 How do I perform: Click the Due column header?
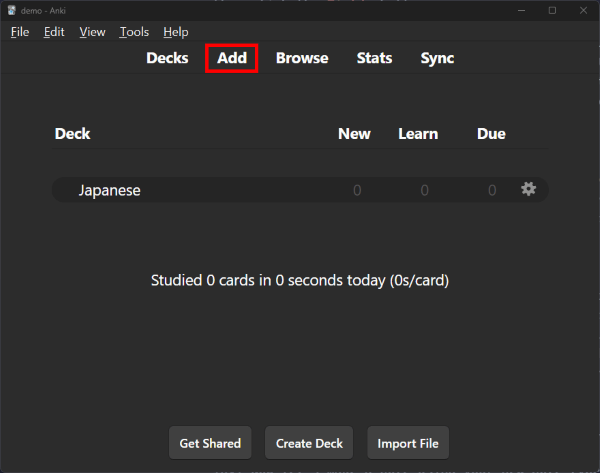491,134
